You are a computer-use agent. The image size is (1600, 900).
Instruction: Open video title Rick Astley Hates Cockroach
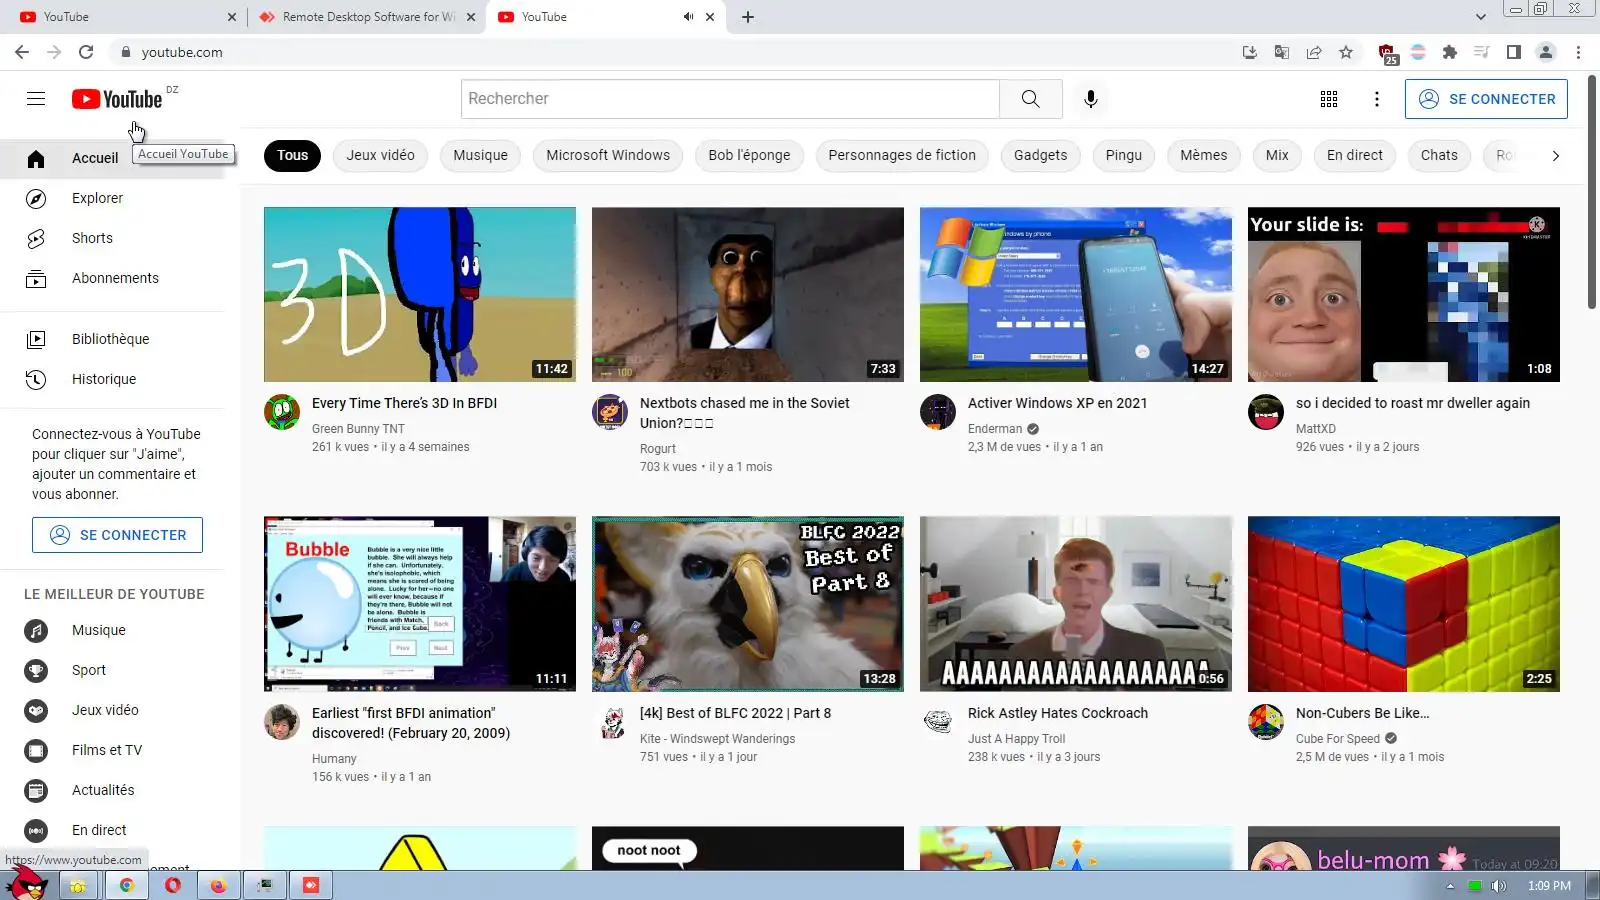(1058, 713)
